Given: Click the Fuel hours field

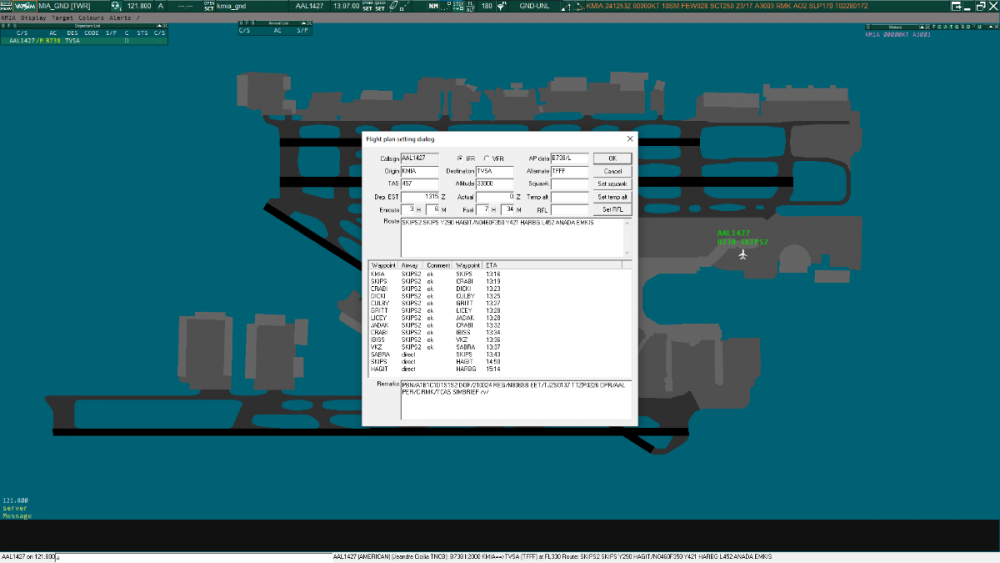Looking at the screenshot, I should tap(483, 209).
